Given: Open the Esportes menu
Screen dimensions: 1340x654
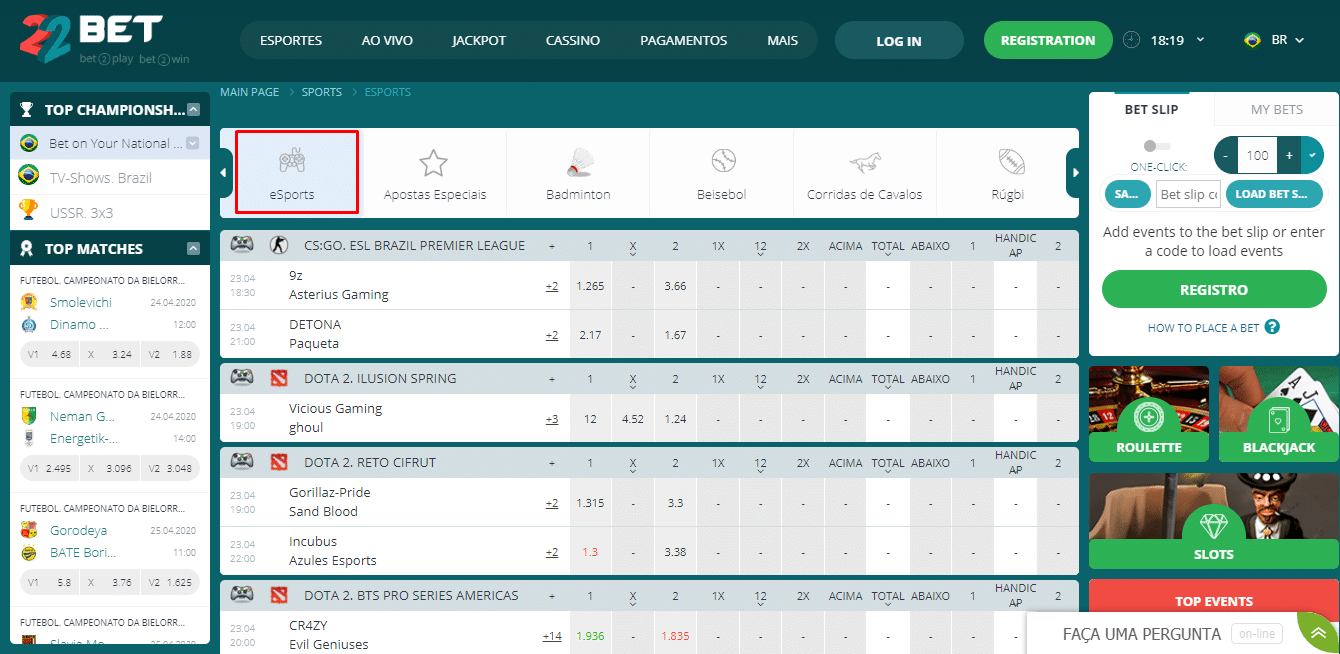Looking at the screenshot, I should 291,41.
